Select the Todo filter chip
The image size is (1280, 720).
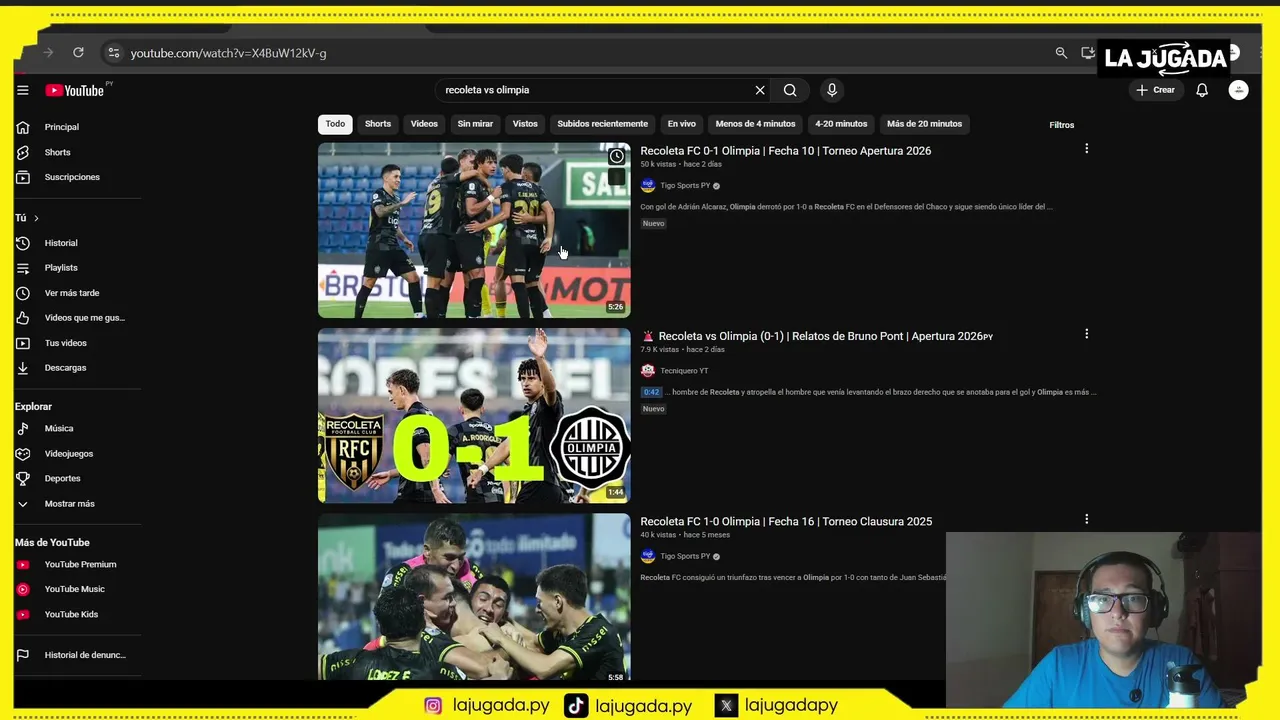pyautogui.click(x=335, y=124)
